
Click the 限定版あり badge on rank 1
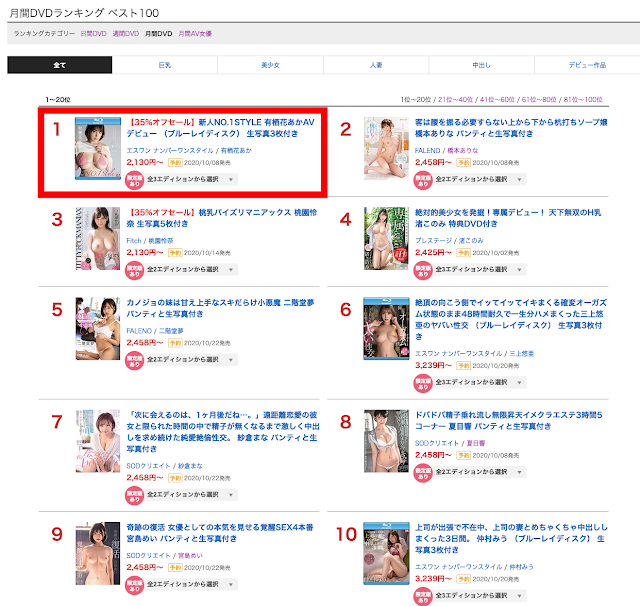[x=135, y=180]
